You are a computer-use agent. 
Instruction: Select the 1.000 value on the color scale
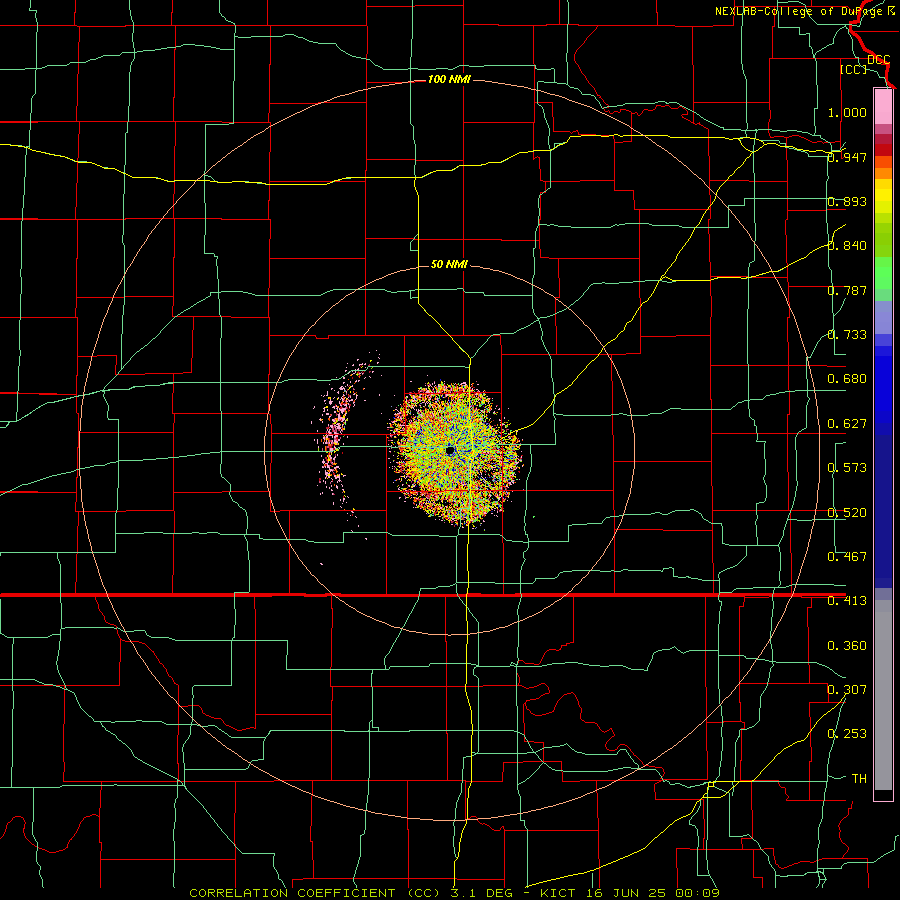tap(847, 112)
